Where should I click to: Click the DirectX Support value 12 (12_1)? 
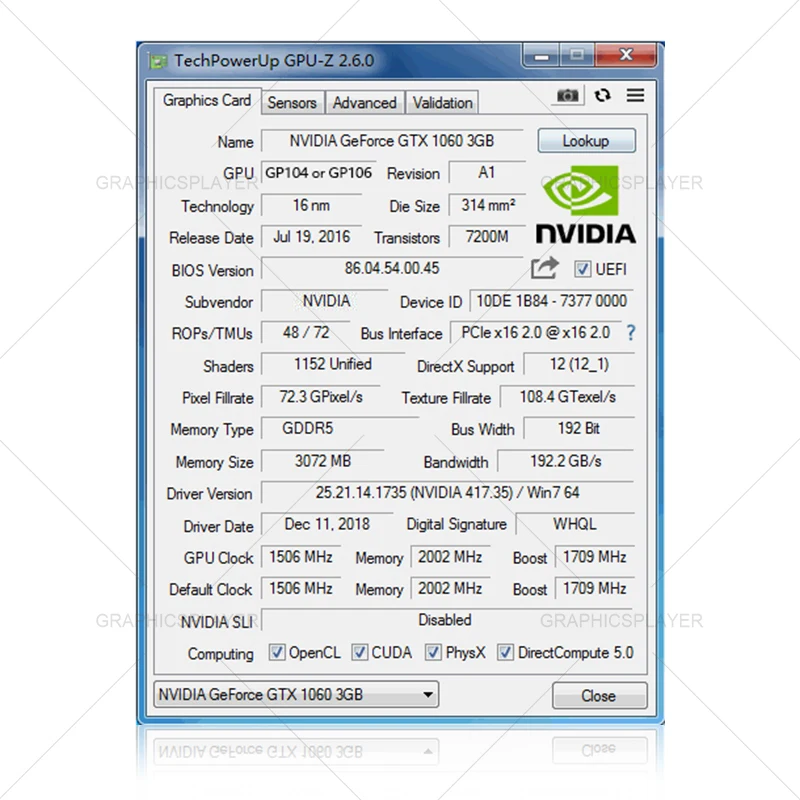click(579, 364)
